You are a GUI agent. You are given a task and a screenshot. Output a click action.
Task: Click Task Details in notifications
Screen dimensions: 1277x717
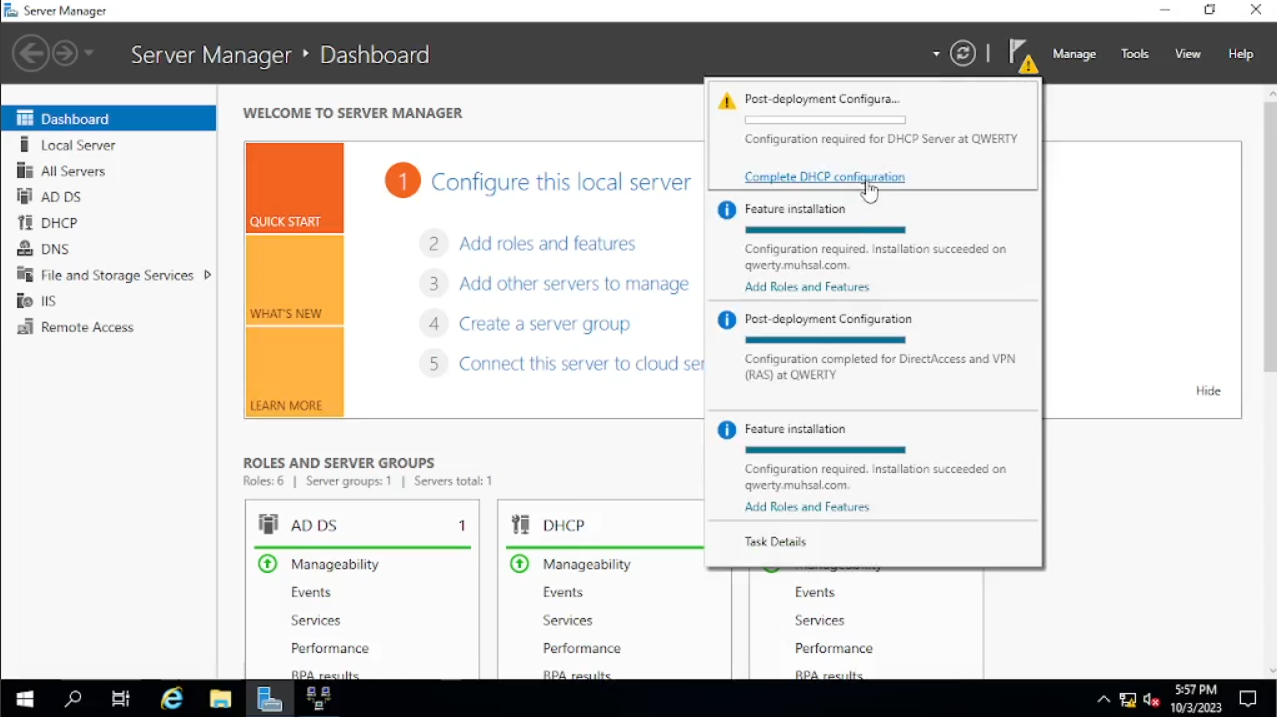point(775,542)
